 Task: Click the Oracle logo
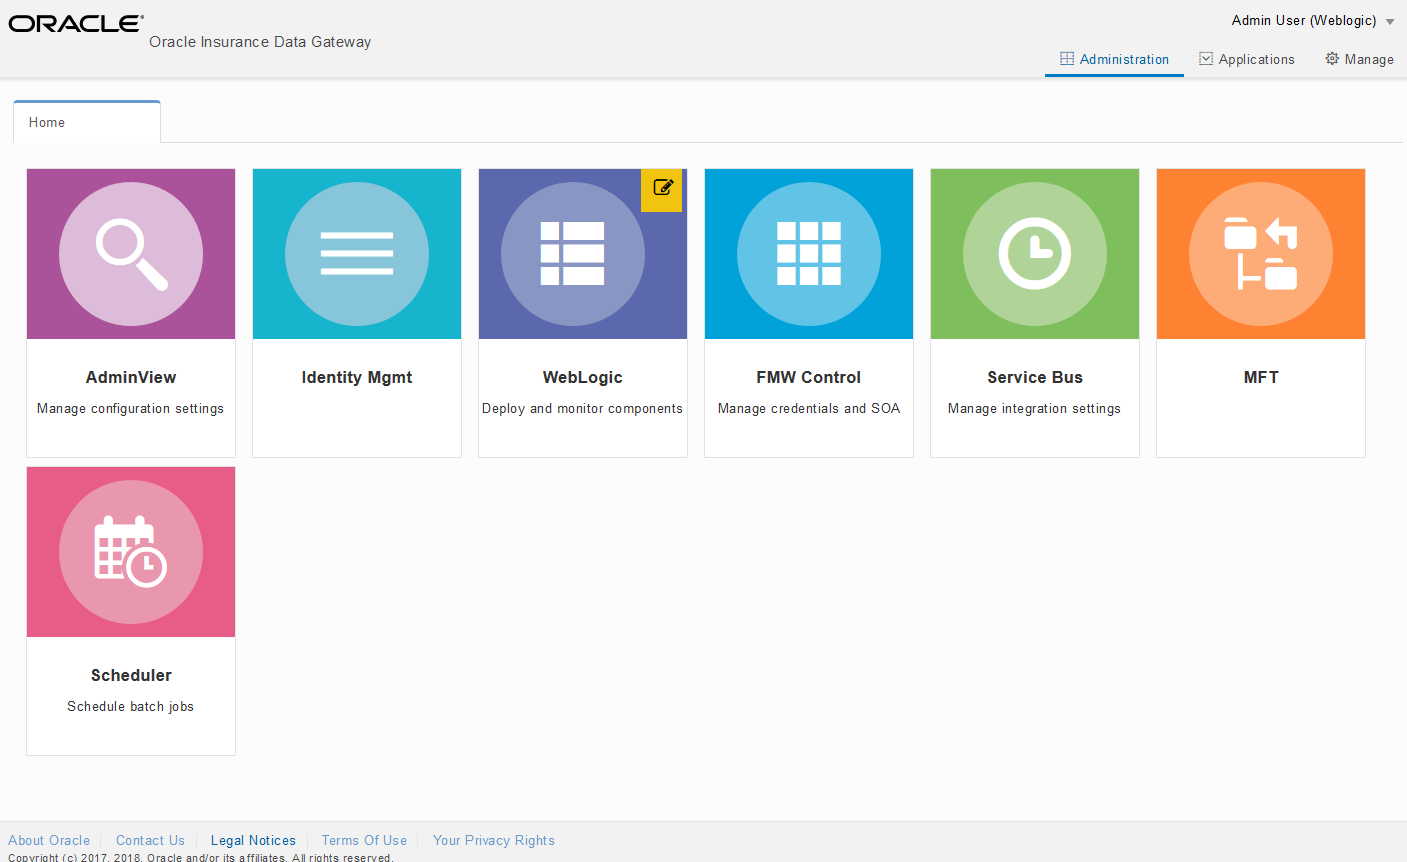[75, 22]
